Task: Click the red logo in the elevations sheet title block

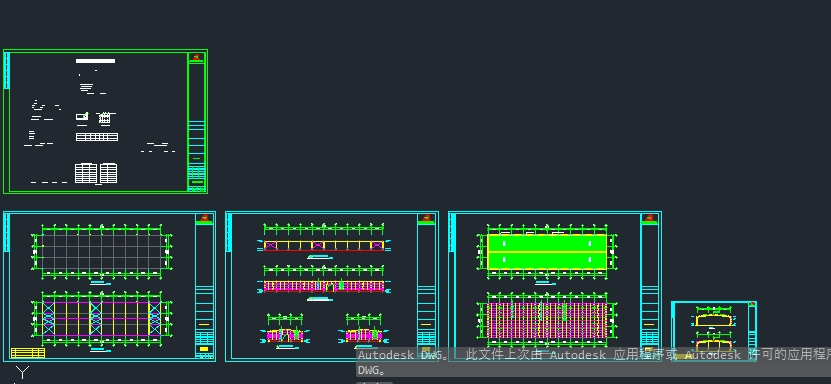Action: [427, 218]
